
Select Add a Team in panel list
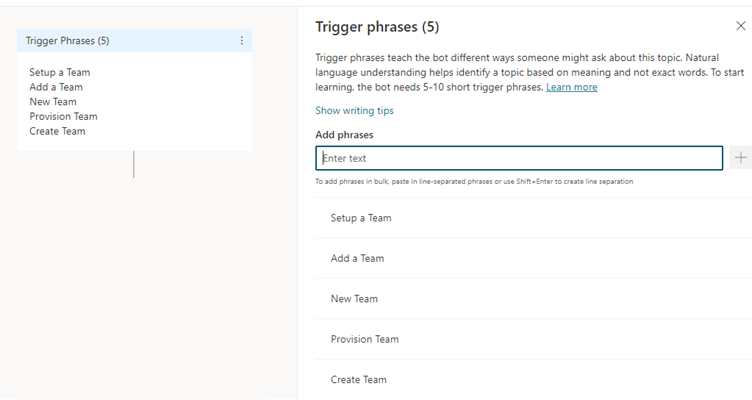point(533,258)
